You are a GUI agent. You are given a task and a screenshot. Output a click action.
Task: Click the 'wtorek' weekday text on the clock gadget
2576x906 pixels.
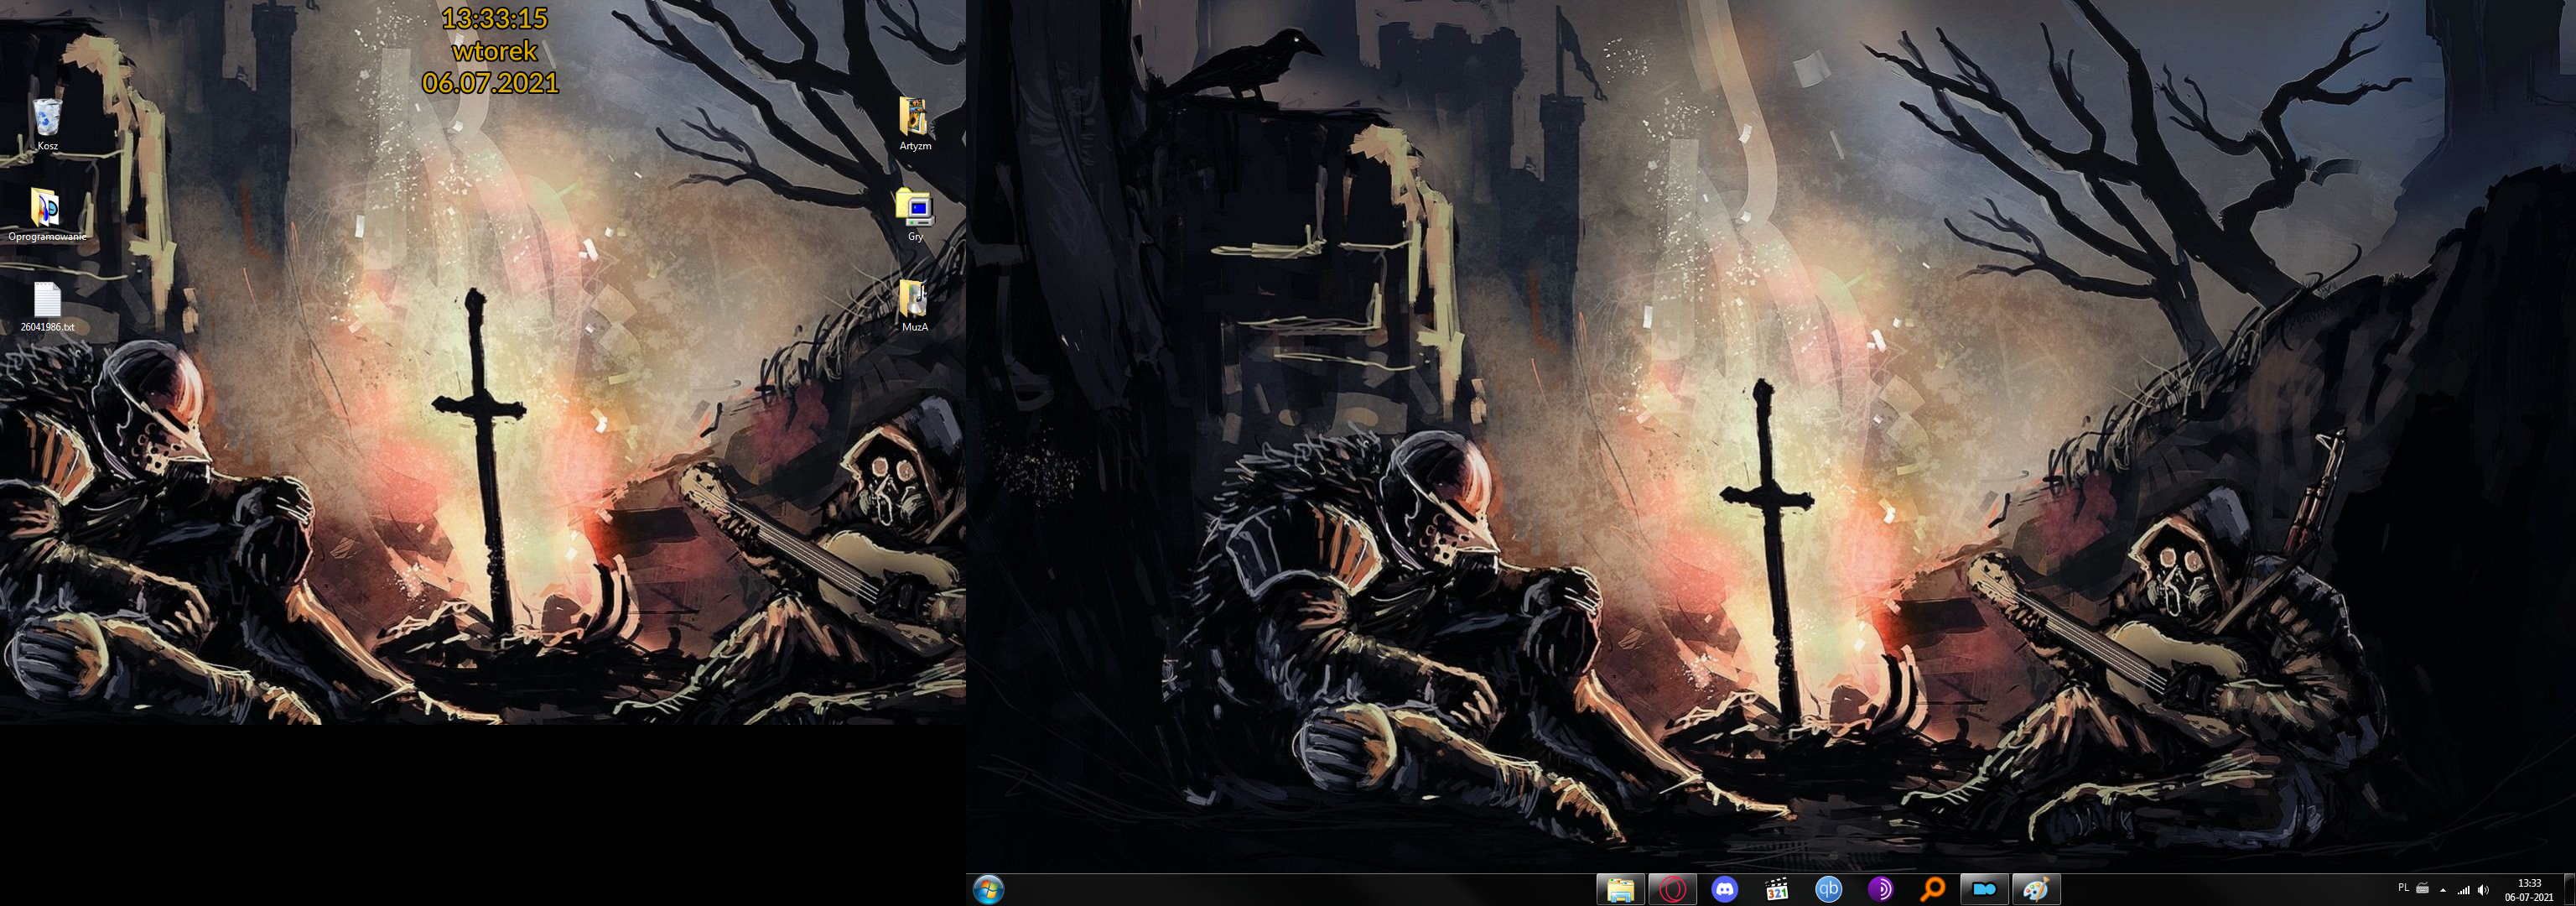tap(494, 50)
